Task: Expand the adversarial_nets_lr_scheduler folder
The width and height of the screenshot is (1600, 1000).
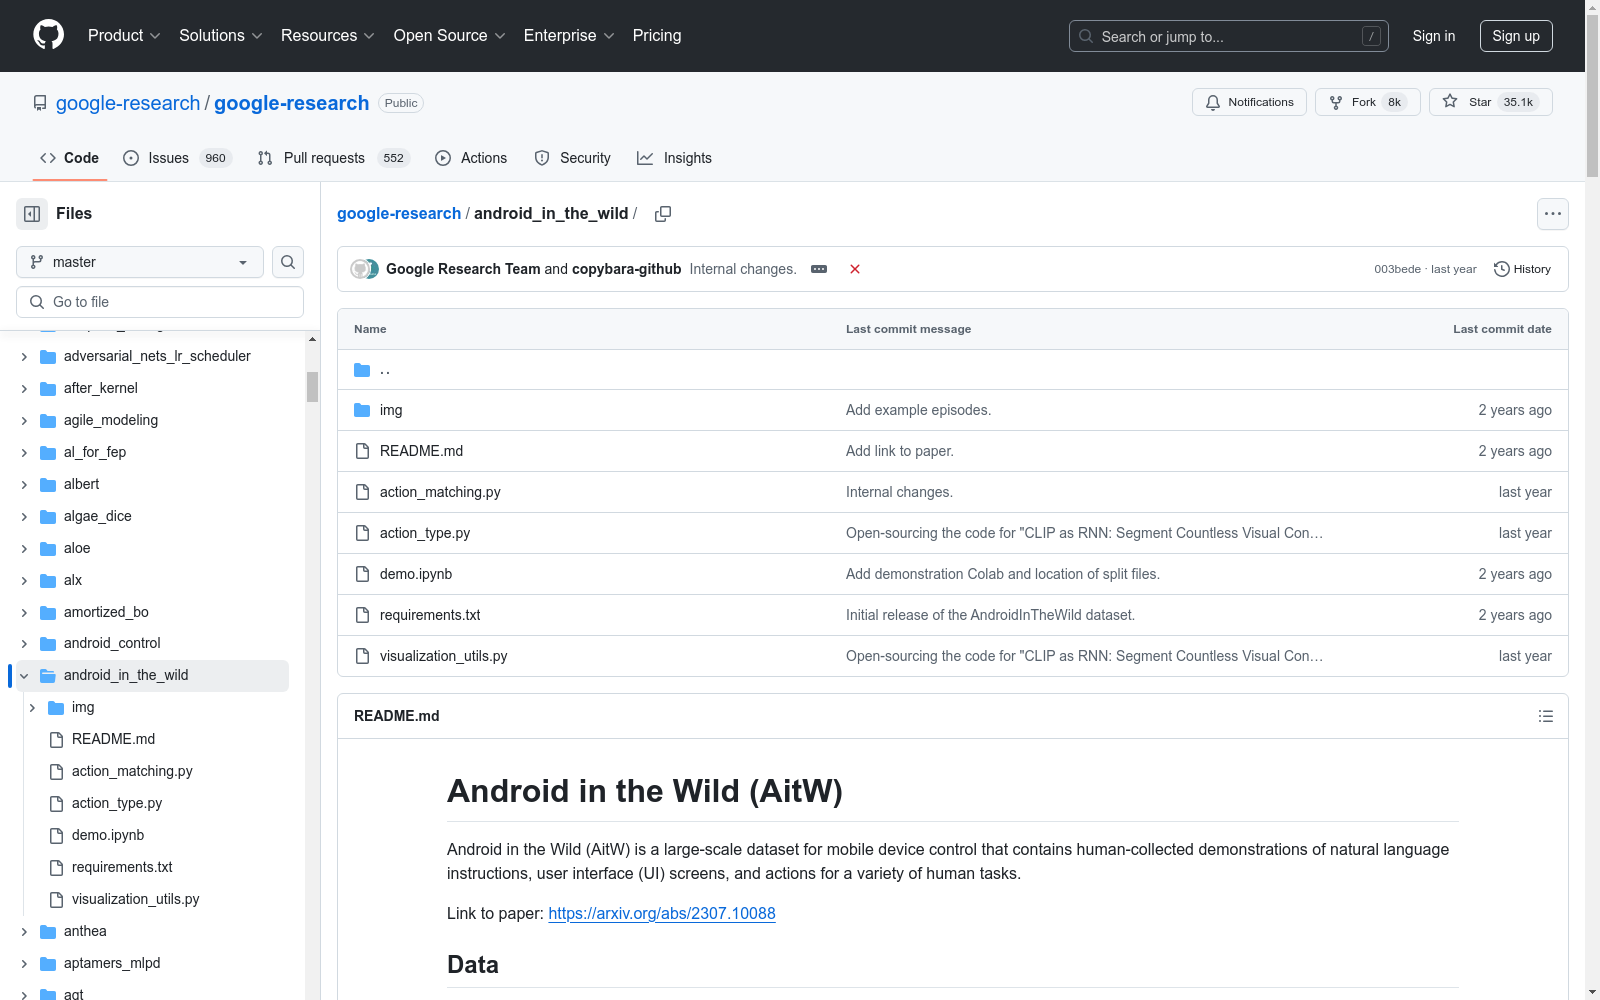Action: point(24,356)
